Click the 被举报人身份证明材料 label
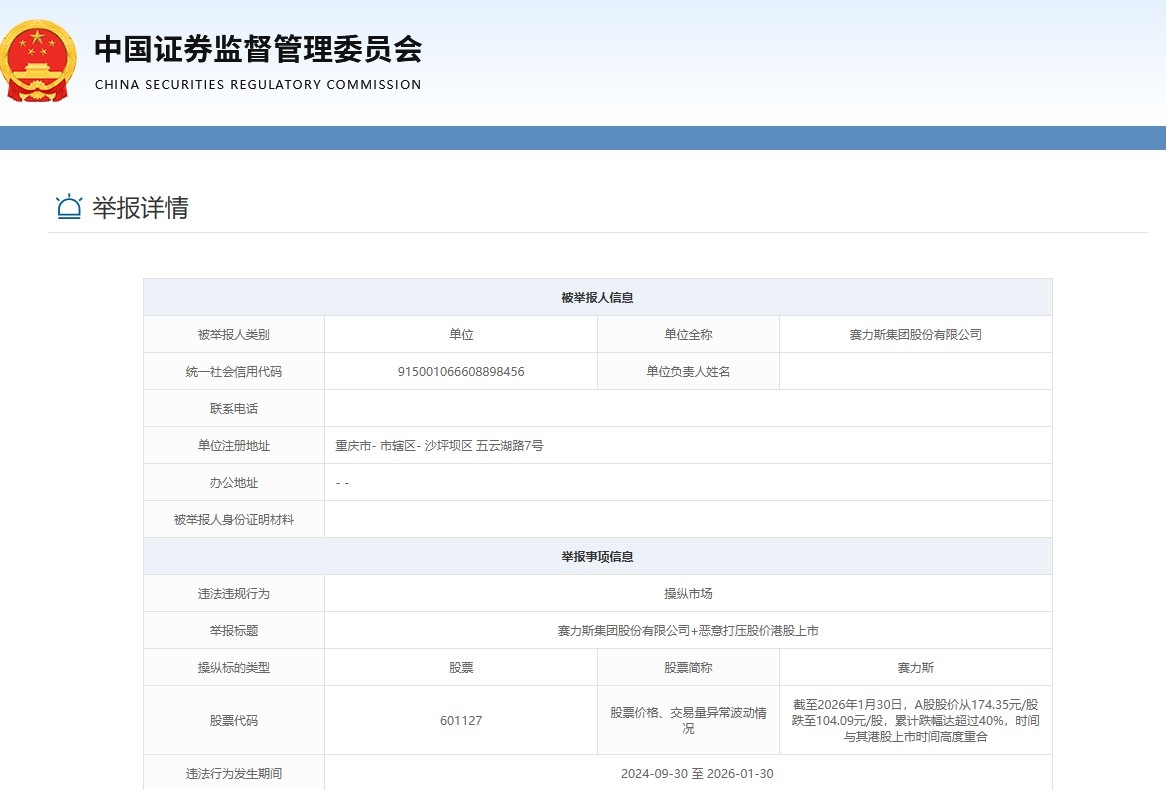 (233, 520)
